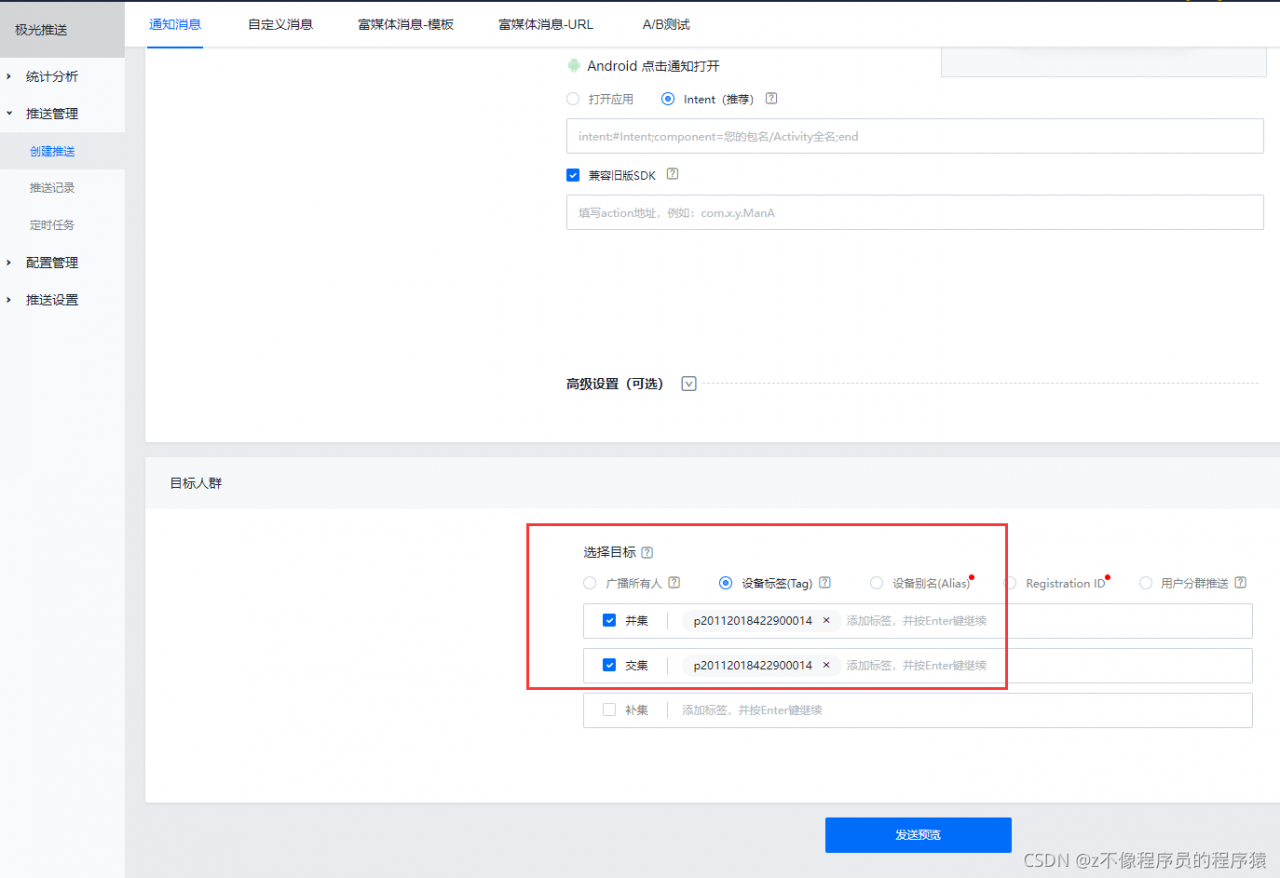Open help icon beside 广播所有人

[x=674, y=582]
